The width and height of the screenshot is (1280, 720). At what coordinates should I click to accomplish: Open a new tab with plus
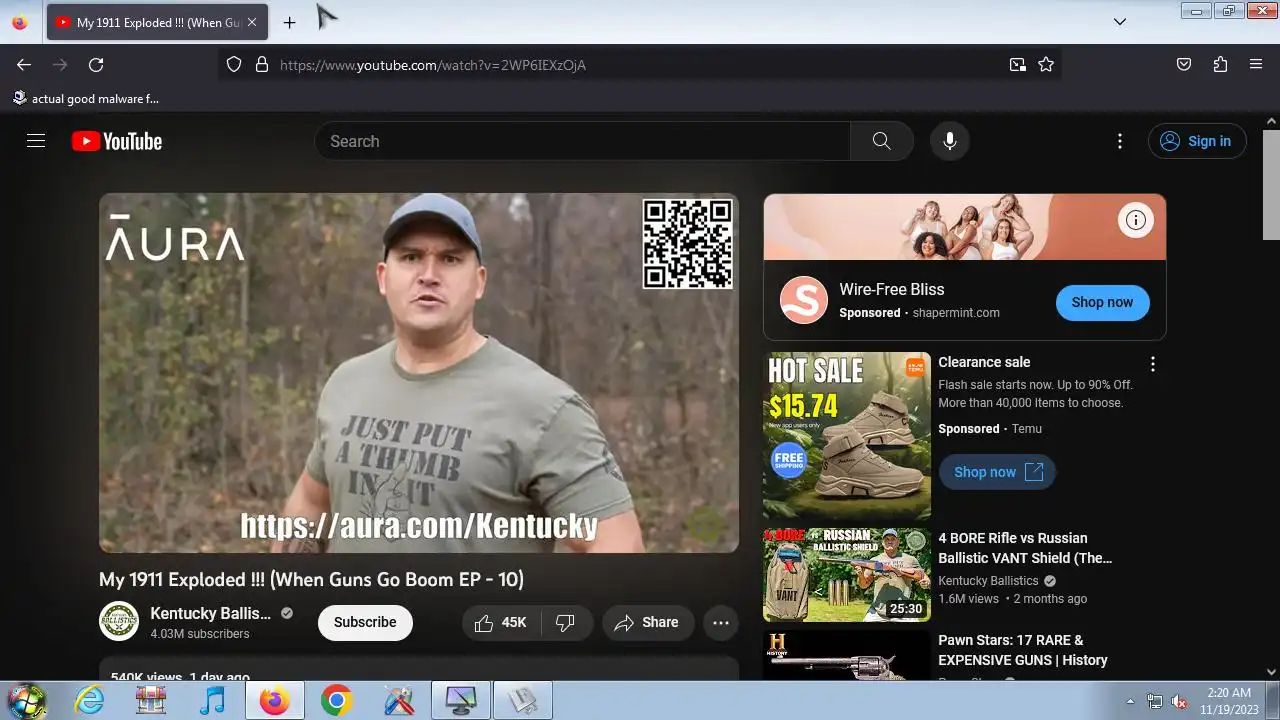289,22
